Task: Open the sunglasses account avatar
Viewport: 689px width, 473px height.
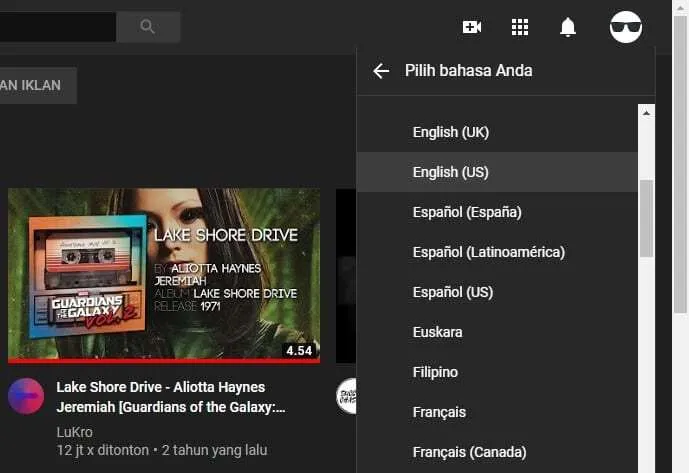Action: click(x=626, y=27)
